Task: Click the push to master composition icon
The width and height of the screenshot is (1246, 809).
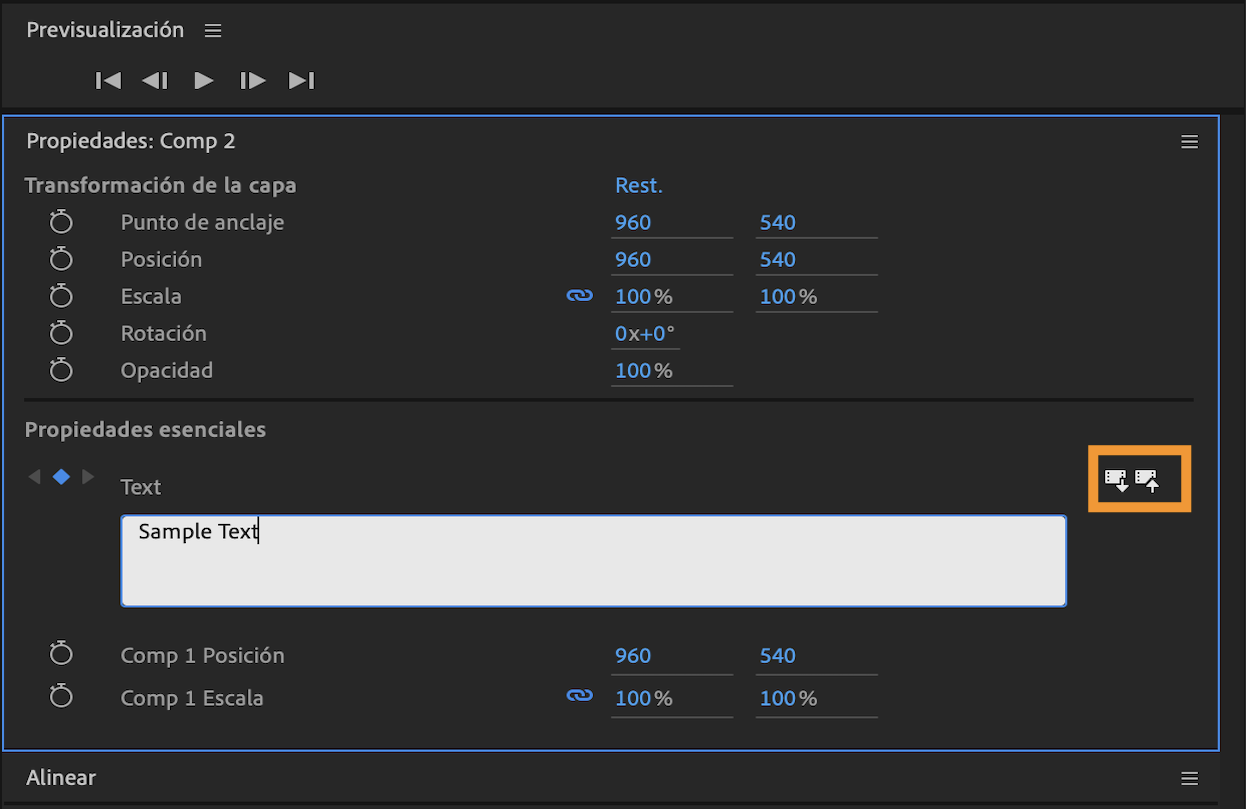Action: tap(1147, 480)
